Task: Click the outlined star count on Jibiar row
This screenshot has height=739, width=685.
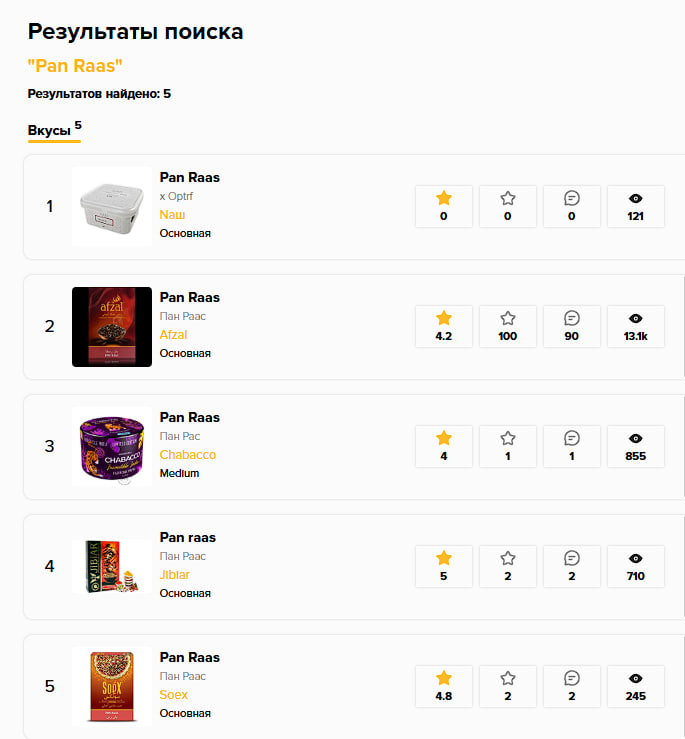Action: pos(508,567)
